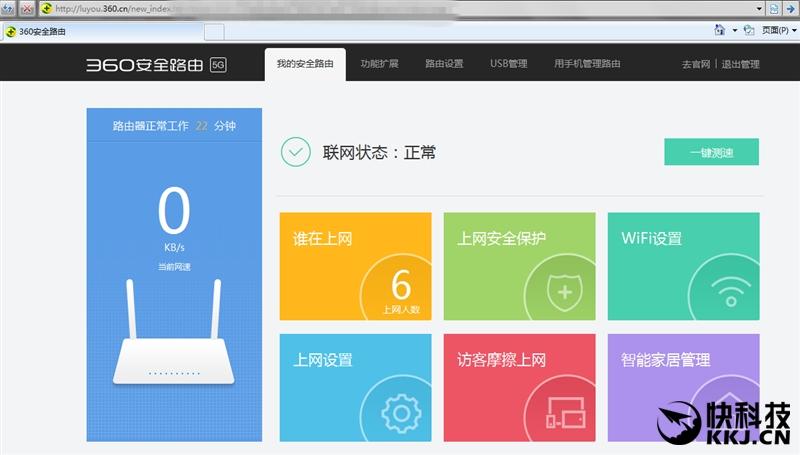Click the red X stop-loading icon

coord(27,8)
